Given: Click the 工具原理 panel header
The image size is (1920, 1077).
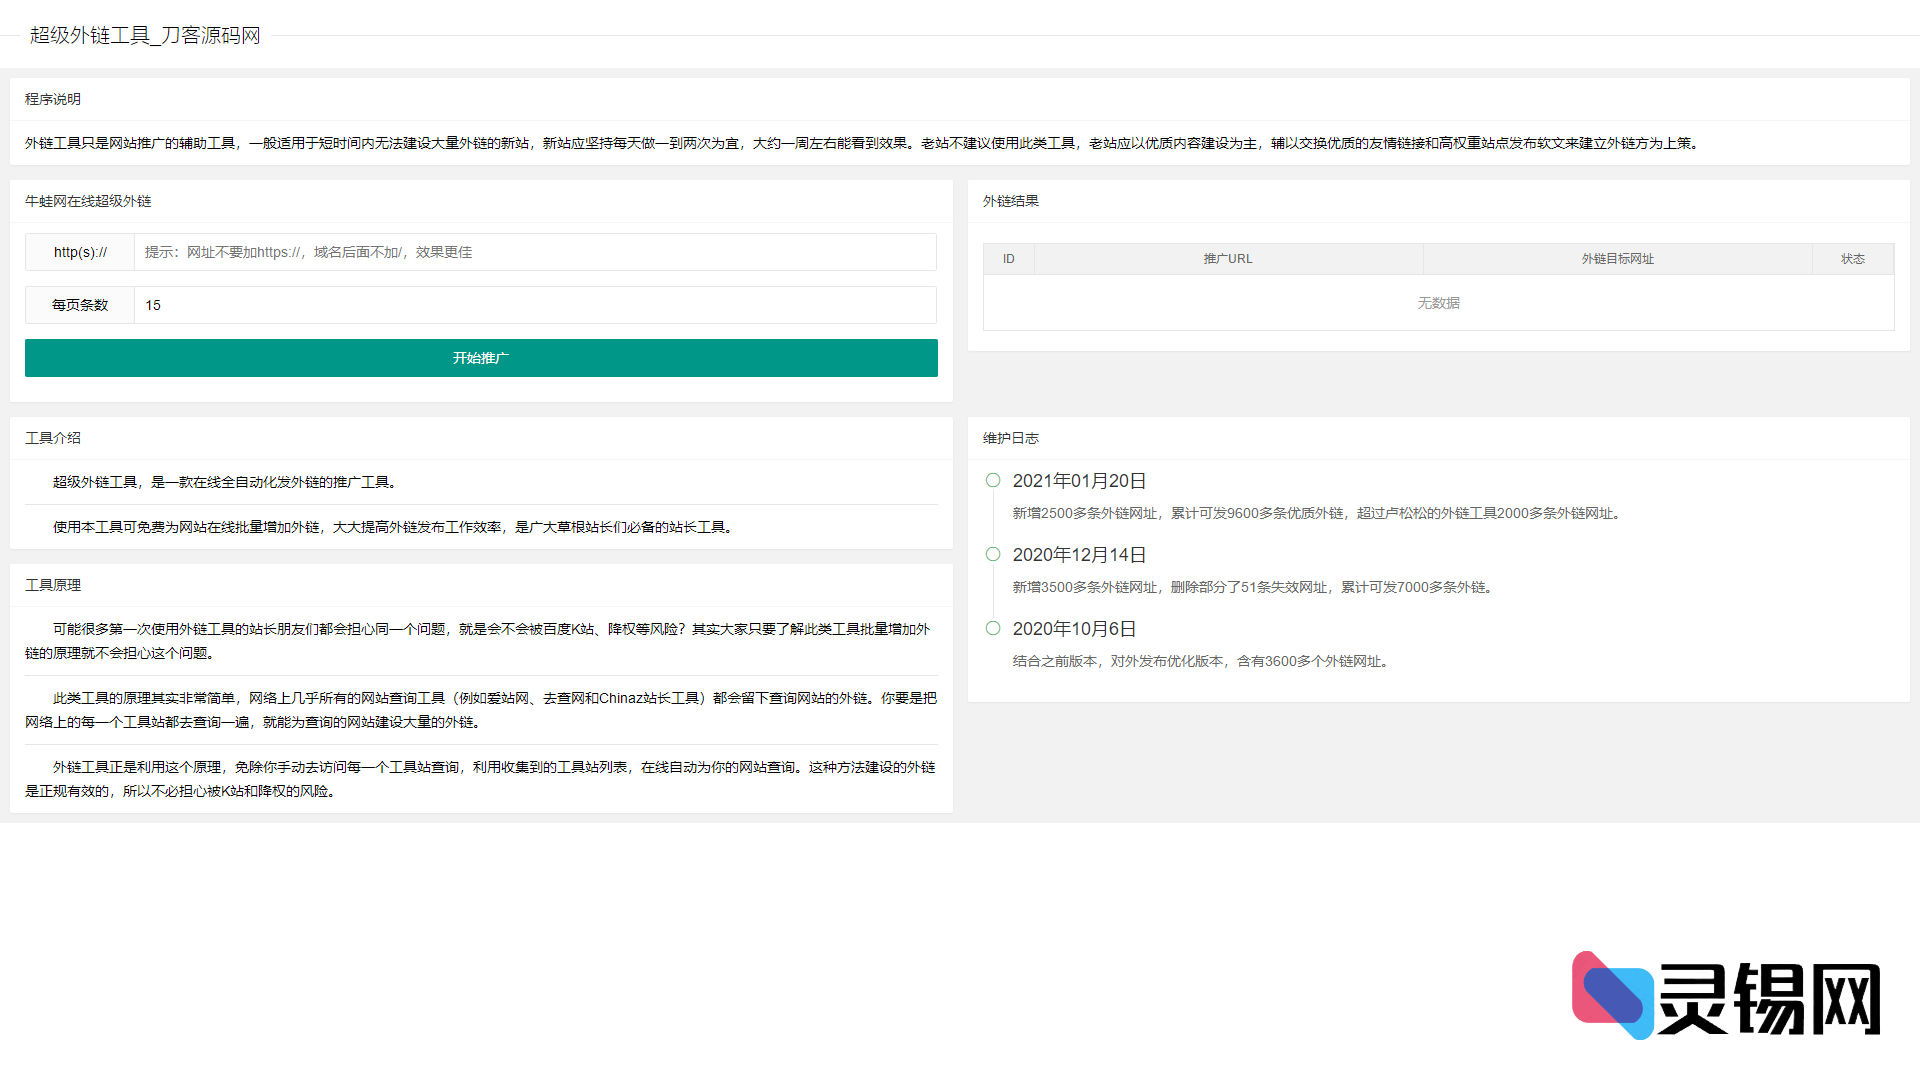Looking at the screenshot, I should tap(53, 585).
